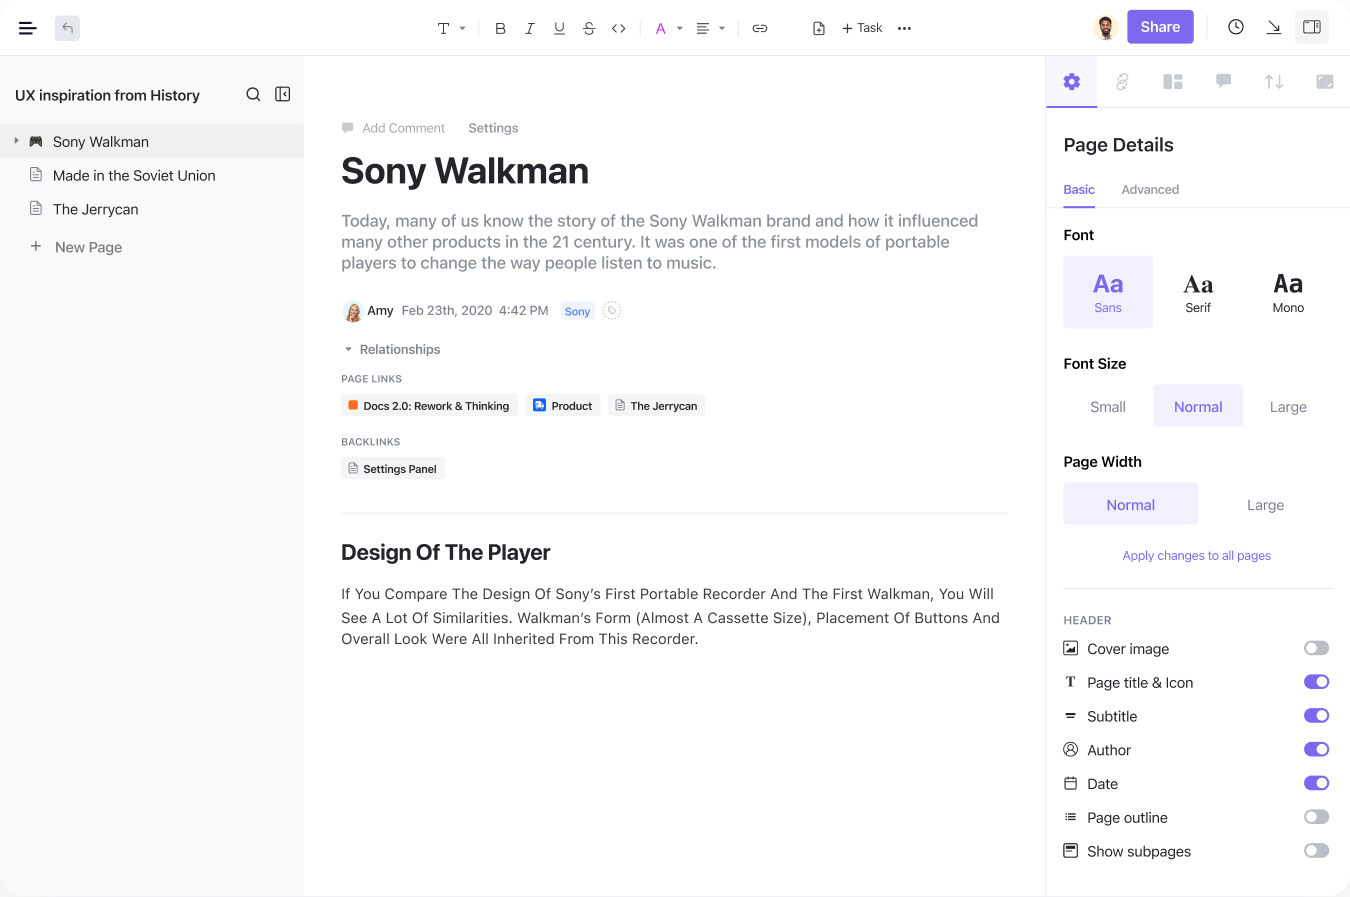This screenshot has height=897, width=1350.
Task: Open the sort arrows tab icon
Action: tap(1274, 82)
